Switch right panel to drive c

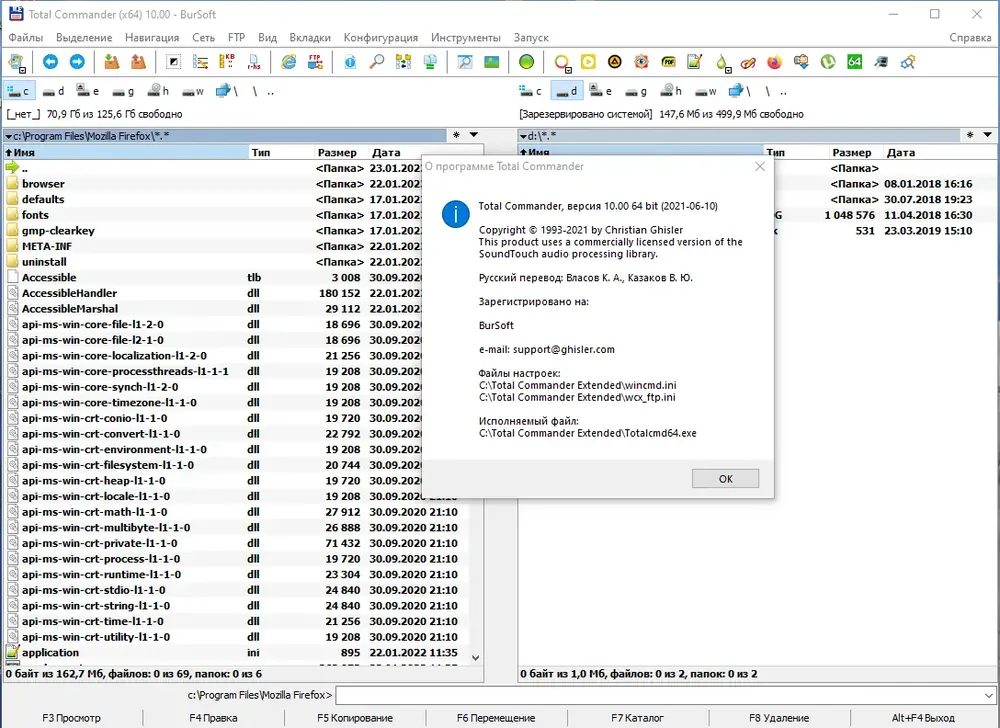coord(531,91)
